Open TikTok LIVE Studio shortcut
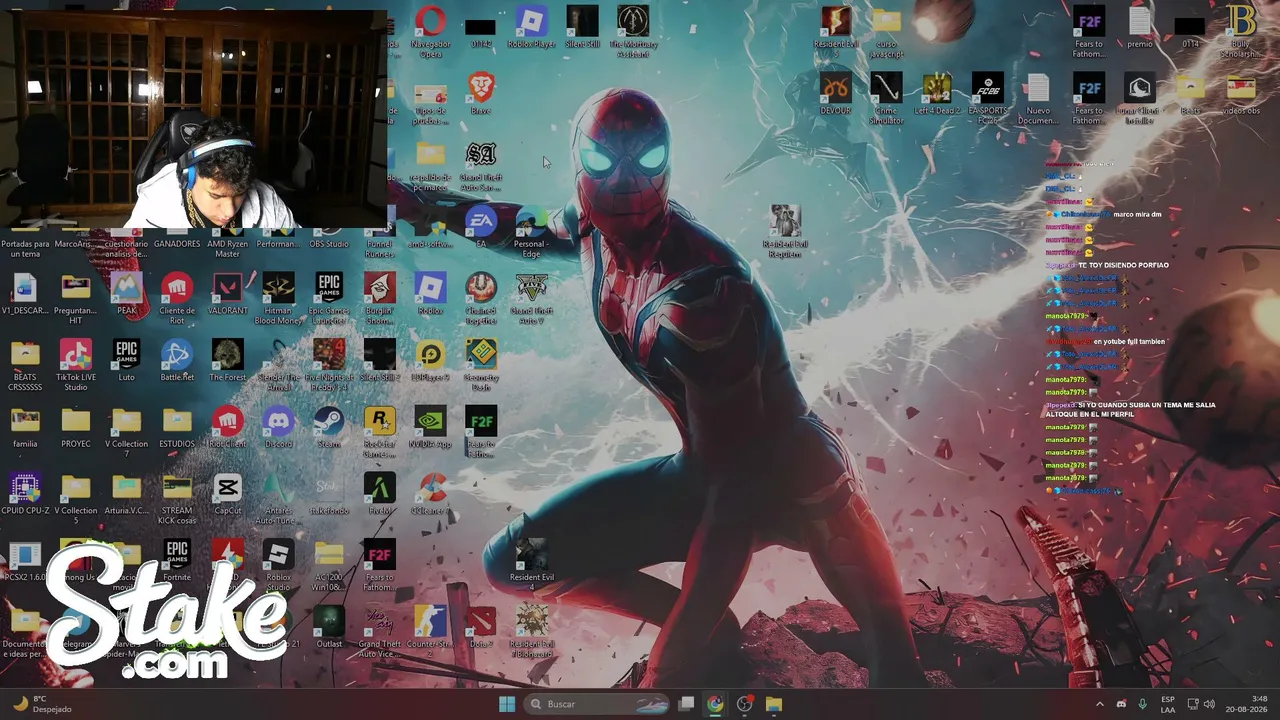The height and width of the screenshot is (720, 1280). point(75,365)
